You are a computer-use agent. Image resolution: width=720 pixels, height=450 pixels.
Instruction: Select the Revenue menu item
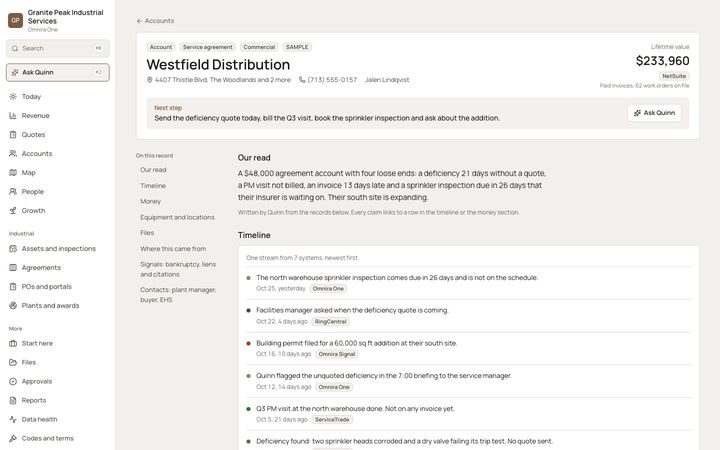point(58,116)
